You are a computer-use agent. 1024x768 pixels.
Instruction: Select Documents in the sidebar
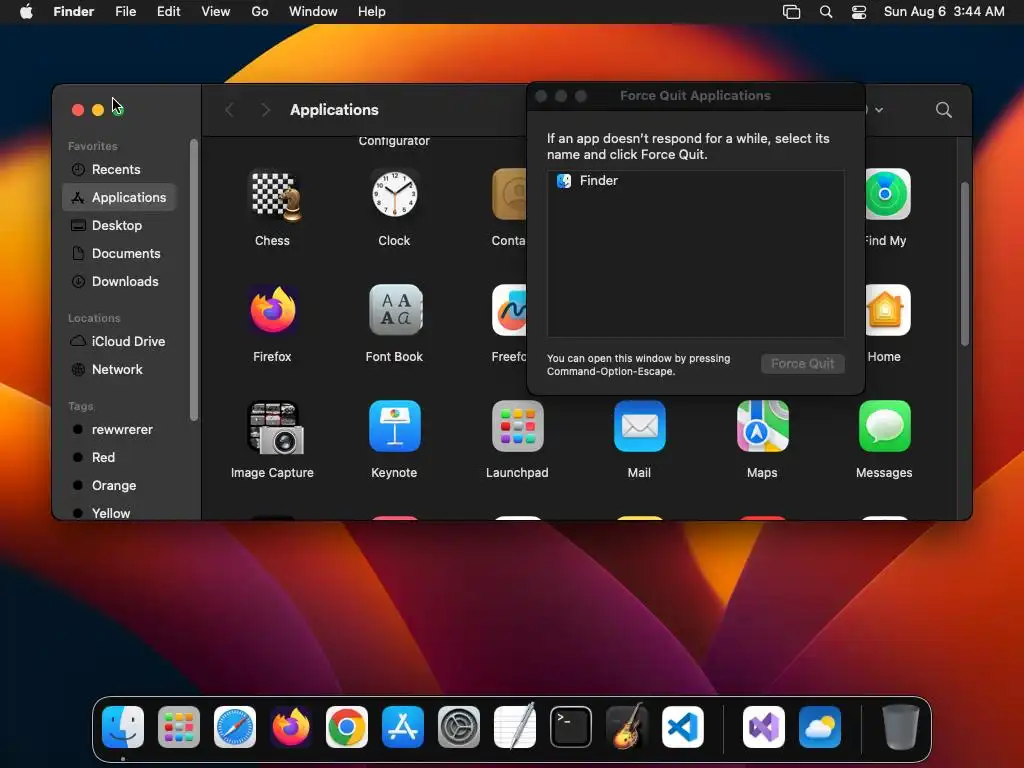[x=119, y=253]
